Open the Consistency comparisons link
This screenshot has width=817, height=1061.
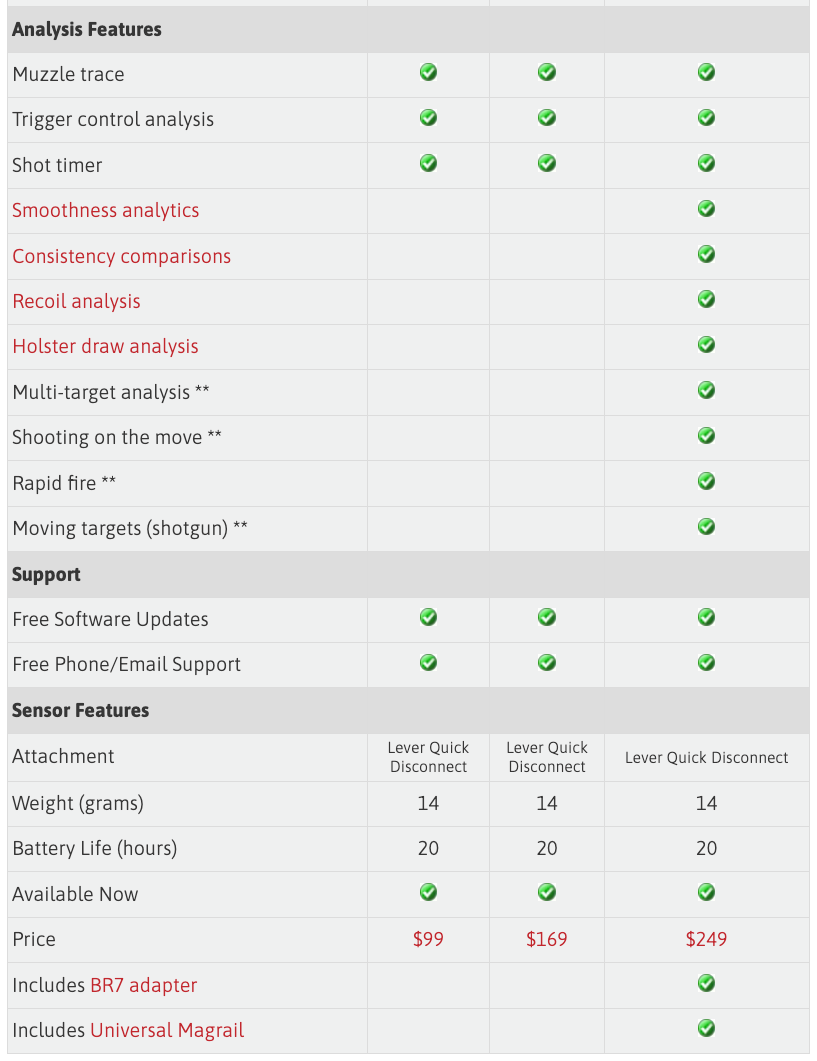click(121, 256)
